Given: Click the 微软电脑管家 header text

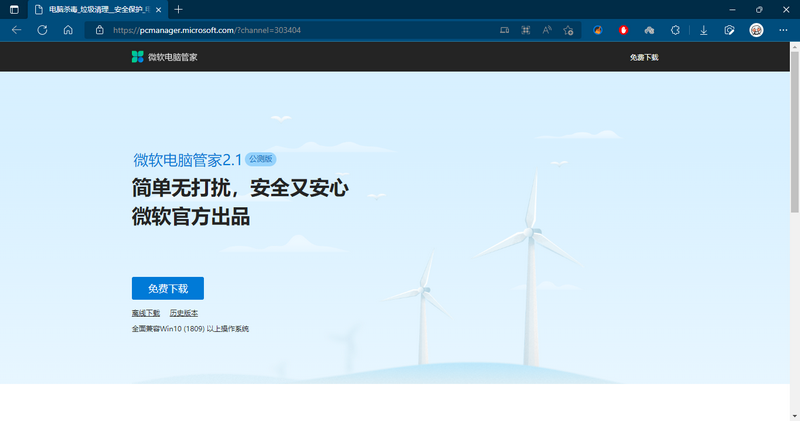Looking at the screenshot, I should pos(172,57).
